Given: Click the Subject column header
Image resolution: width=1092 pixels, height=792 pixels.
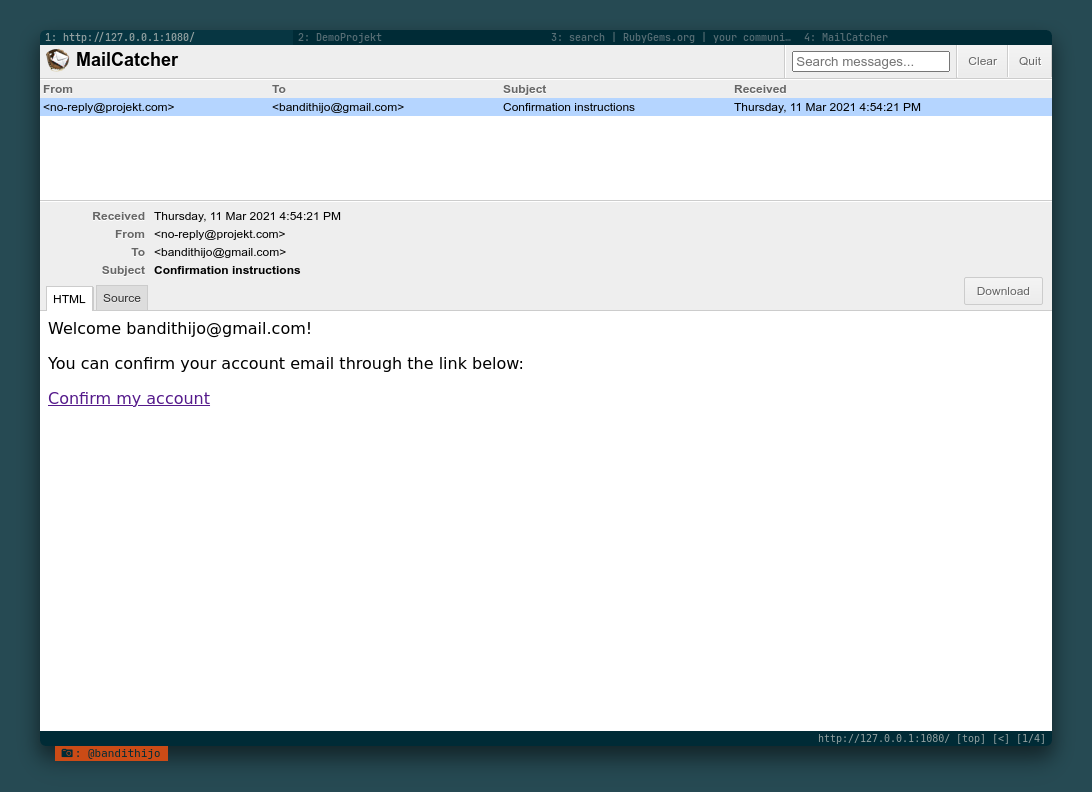Looking at the screenshot, I should click(x=524, y=89).
